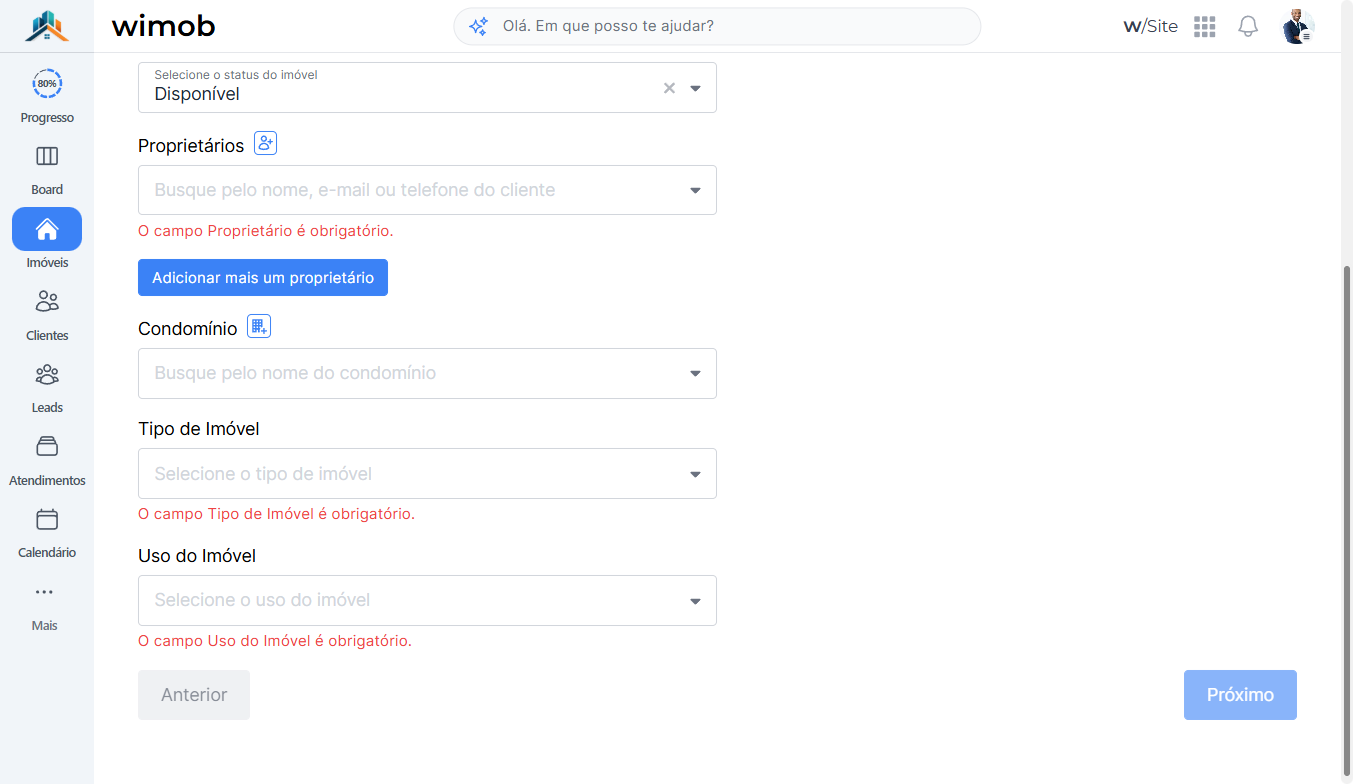Expand the Uso do Imóvel dropdown arrow
Viewport: 1353px width, 784px height.
coord(696,601)
